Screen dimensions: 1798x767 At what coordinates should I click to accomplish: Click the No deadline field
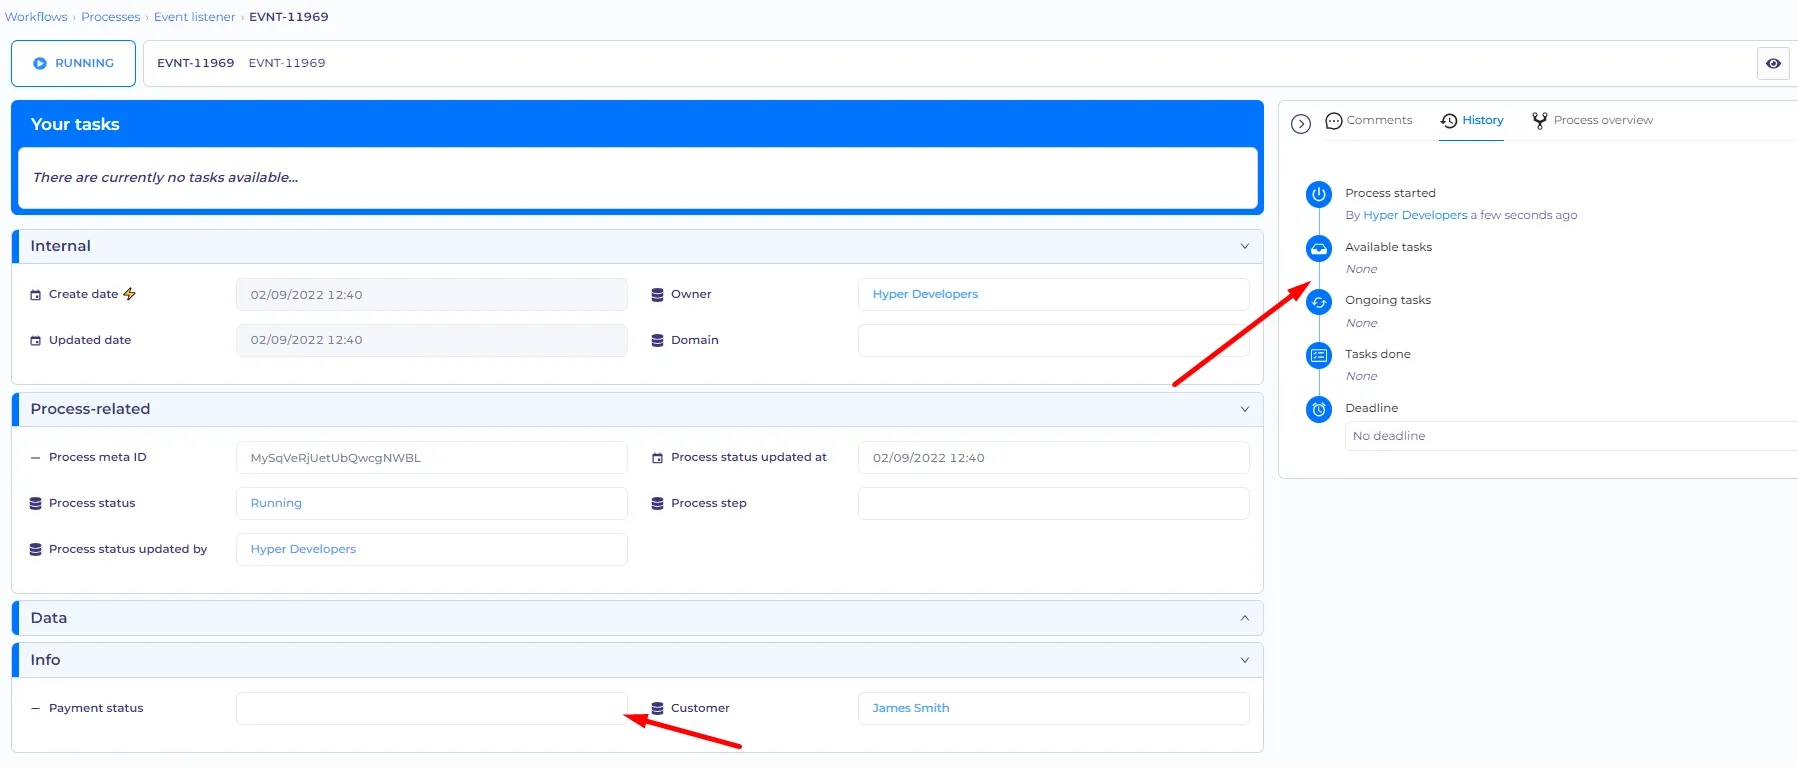tap(1571, 436)
